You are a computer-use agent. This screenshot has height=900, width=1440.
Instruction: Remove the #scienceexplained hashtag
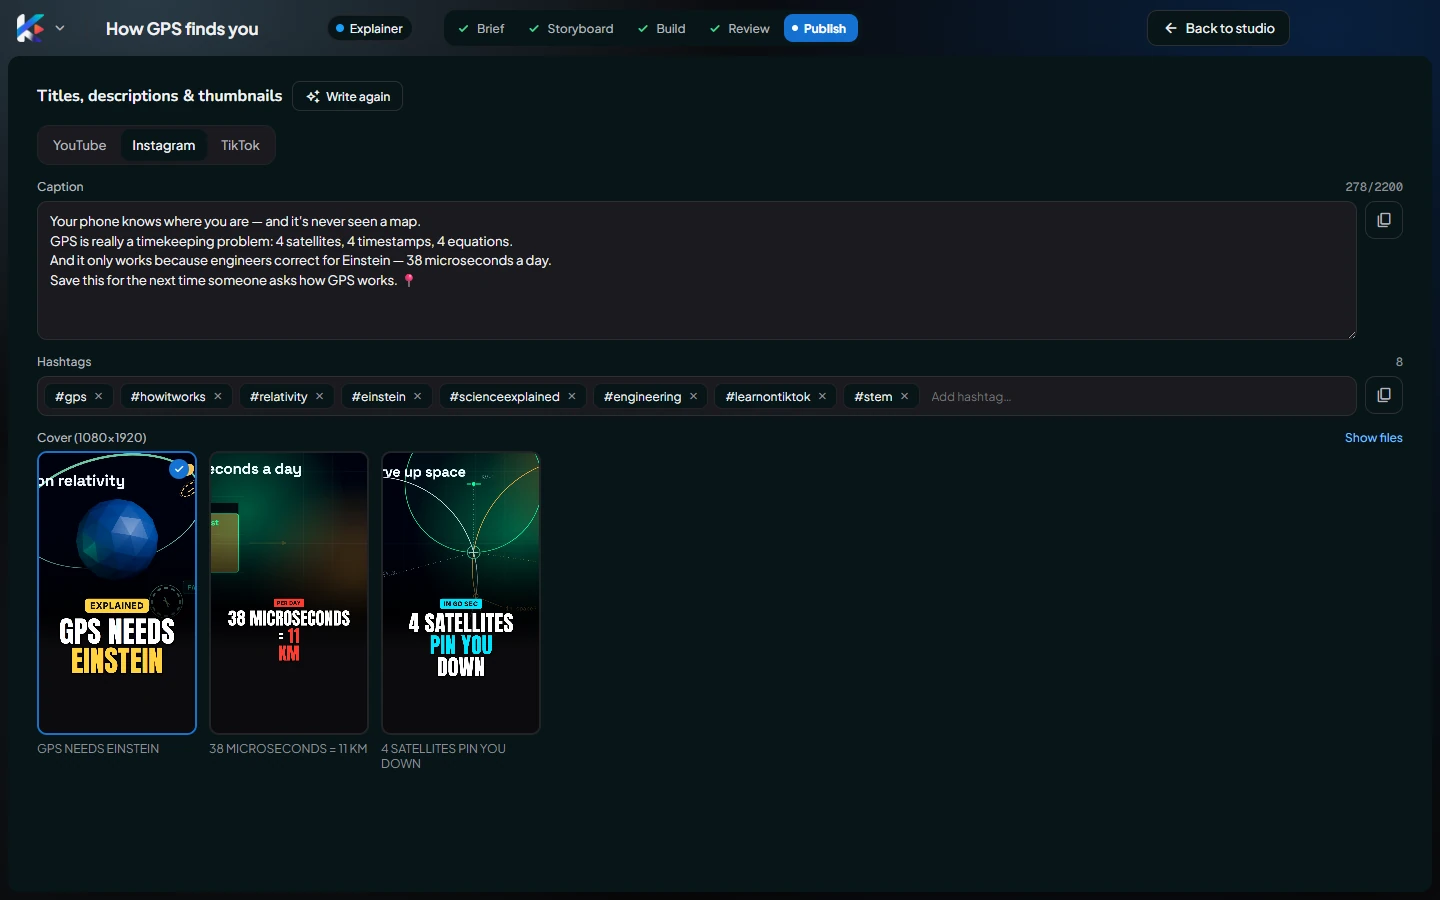point(572,396)
